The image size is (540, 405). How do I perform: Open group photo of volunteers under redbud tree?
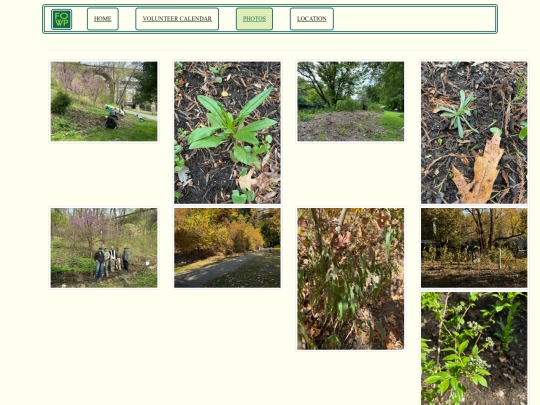(x=104, y=248)
